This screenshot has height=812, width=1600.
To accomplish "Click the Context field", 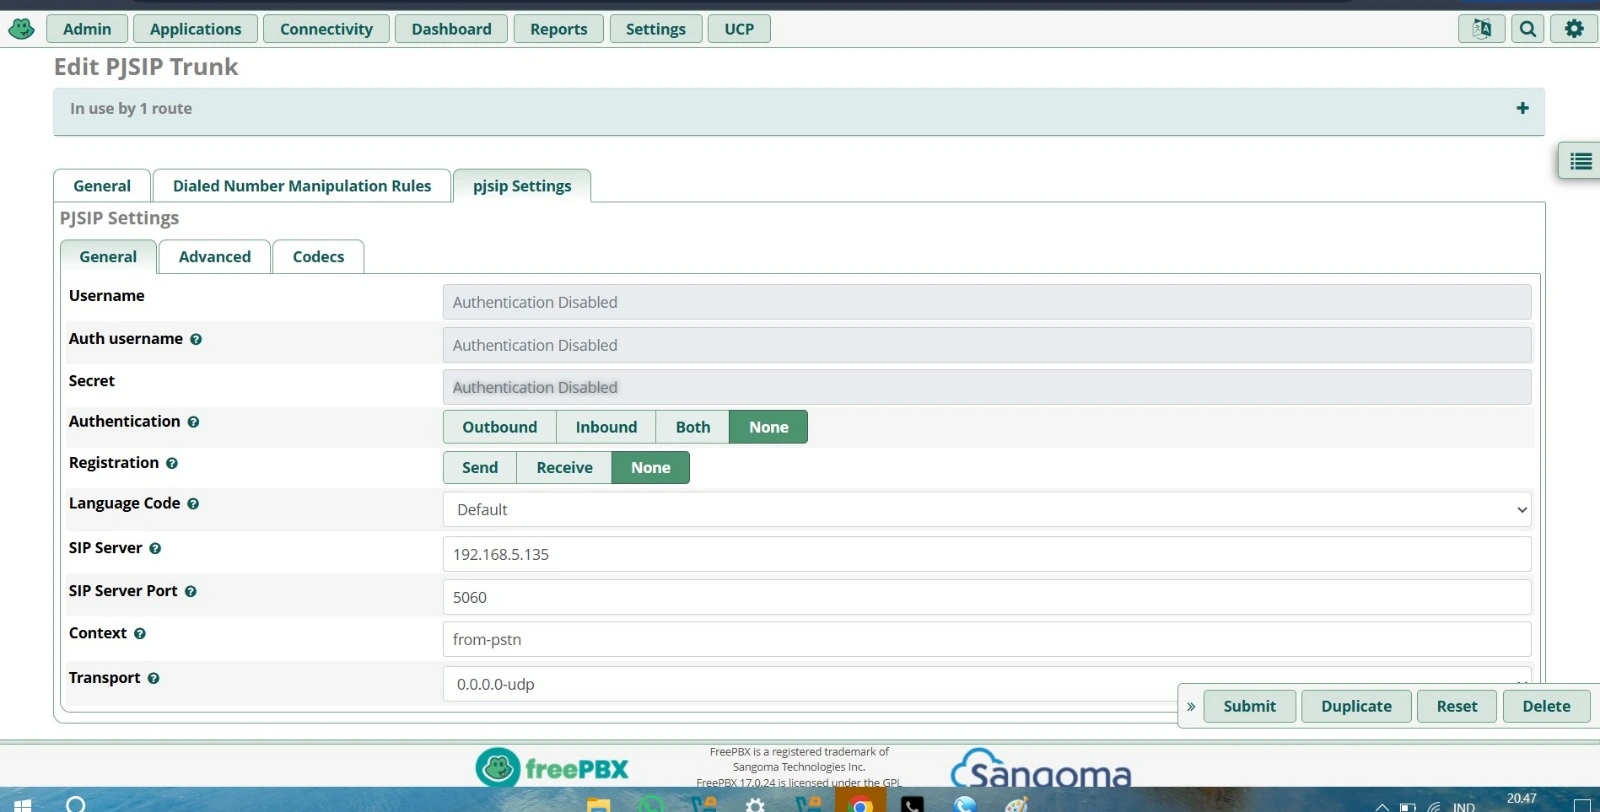I will pos(987,639).
